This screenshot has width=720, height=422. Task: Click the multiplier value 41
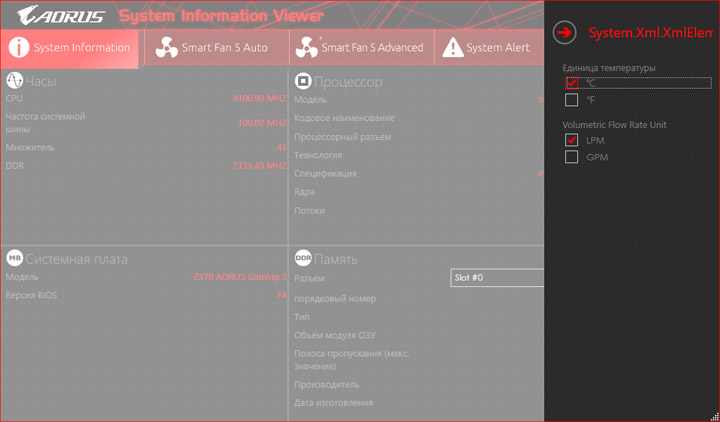point(281,148)
